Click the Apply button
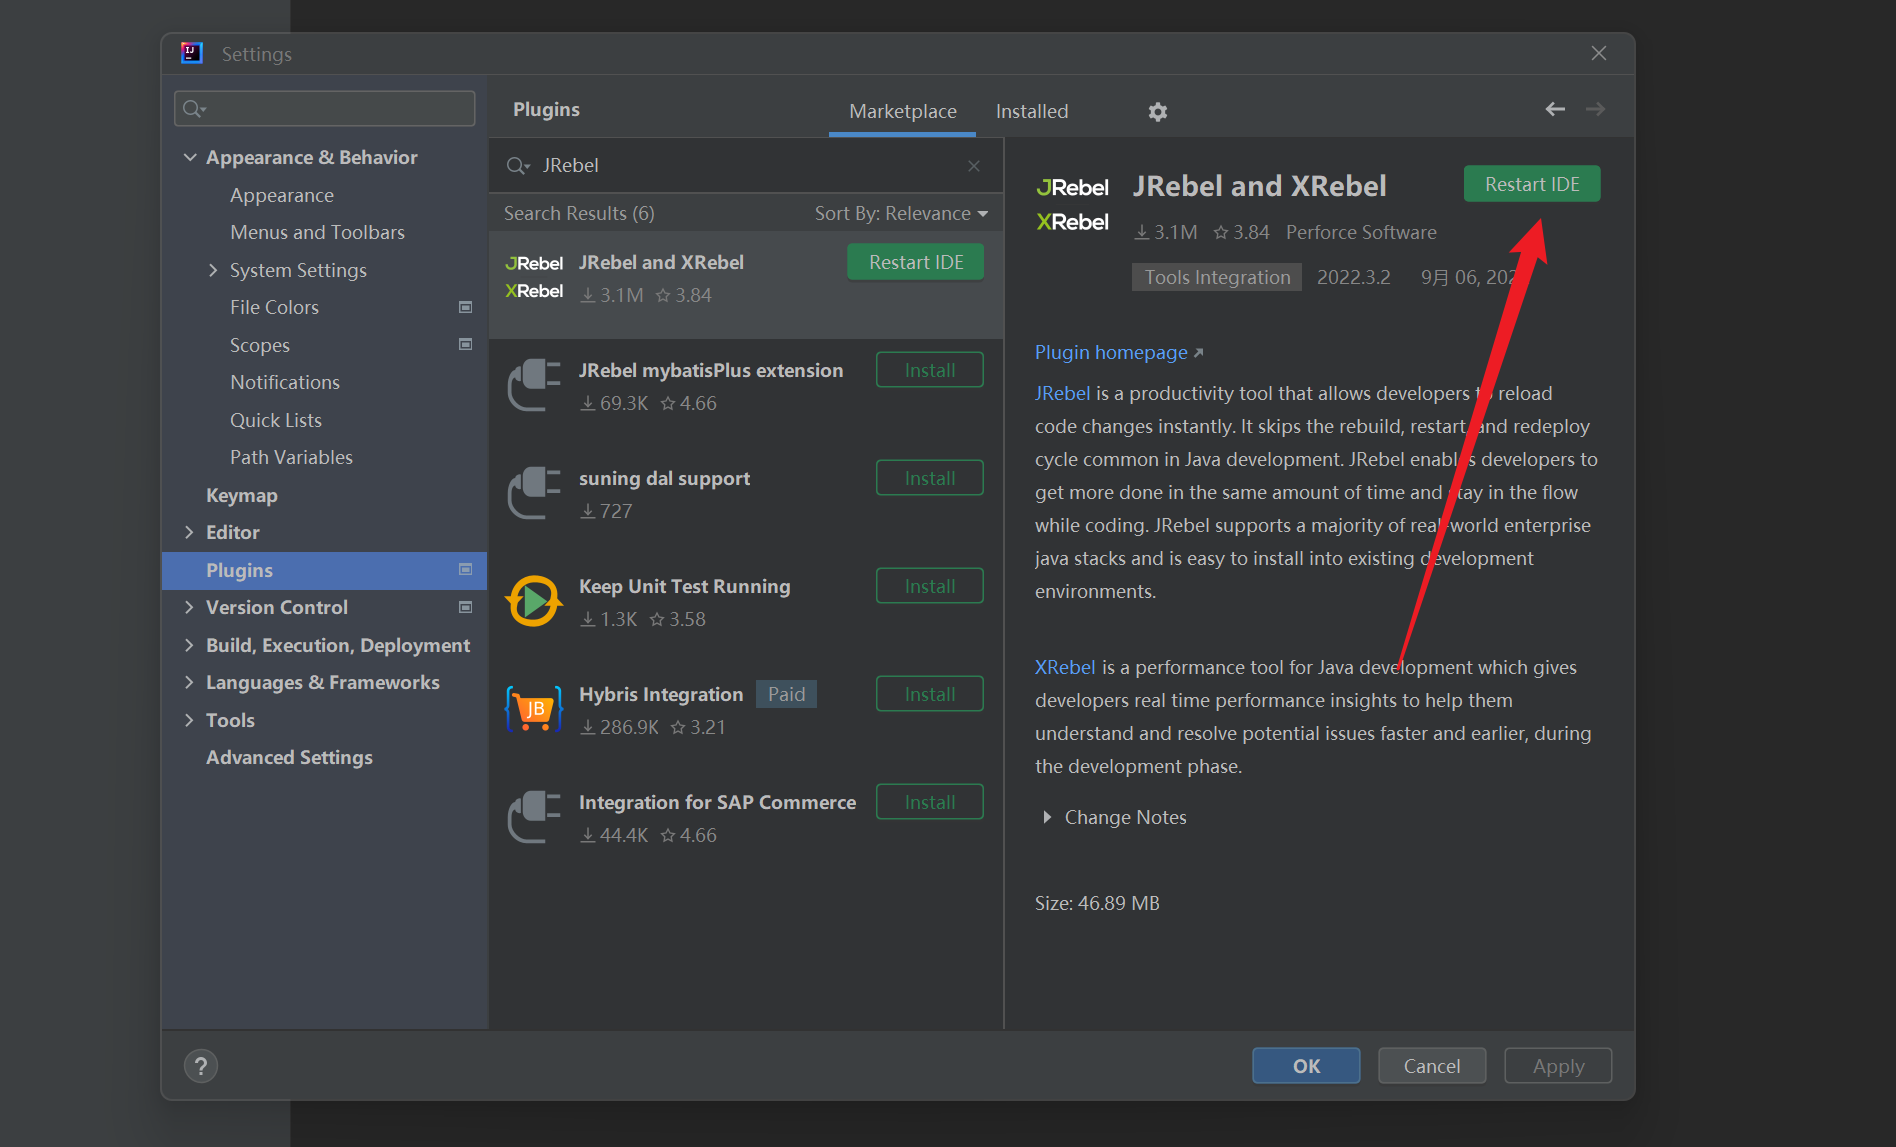 (1558, 1066)
